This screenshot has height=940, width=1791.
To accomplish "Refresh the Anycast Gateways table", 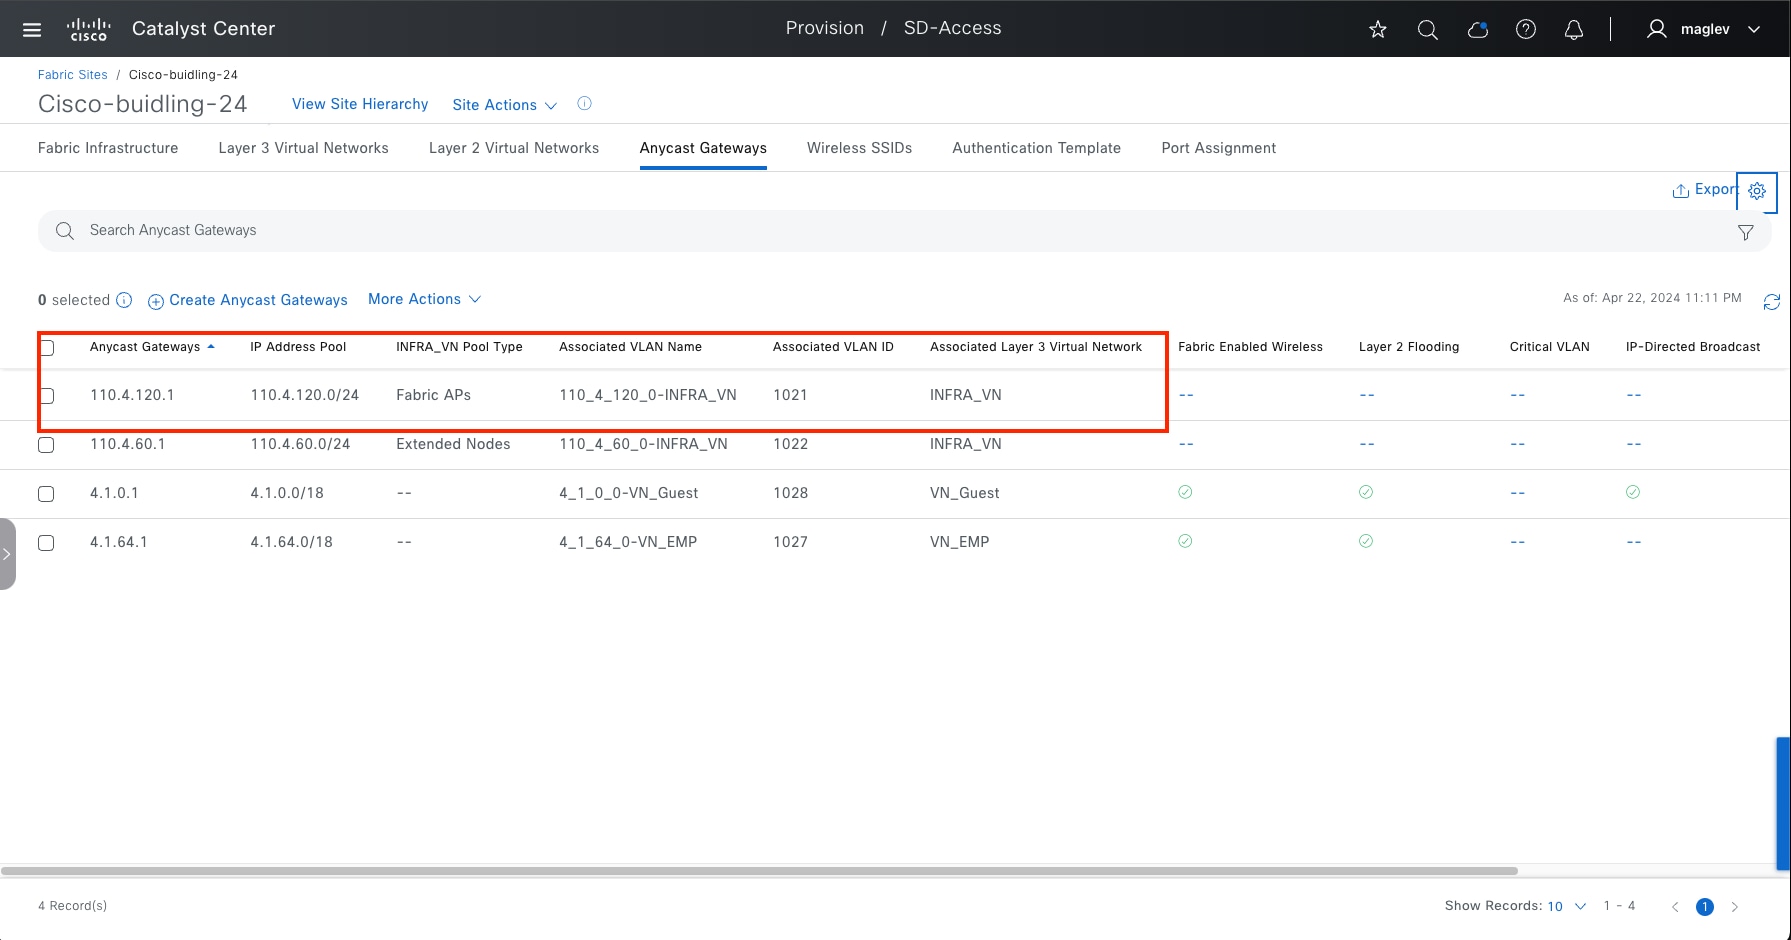I will 1771,302.
